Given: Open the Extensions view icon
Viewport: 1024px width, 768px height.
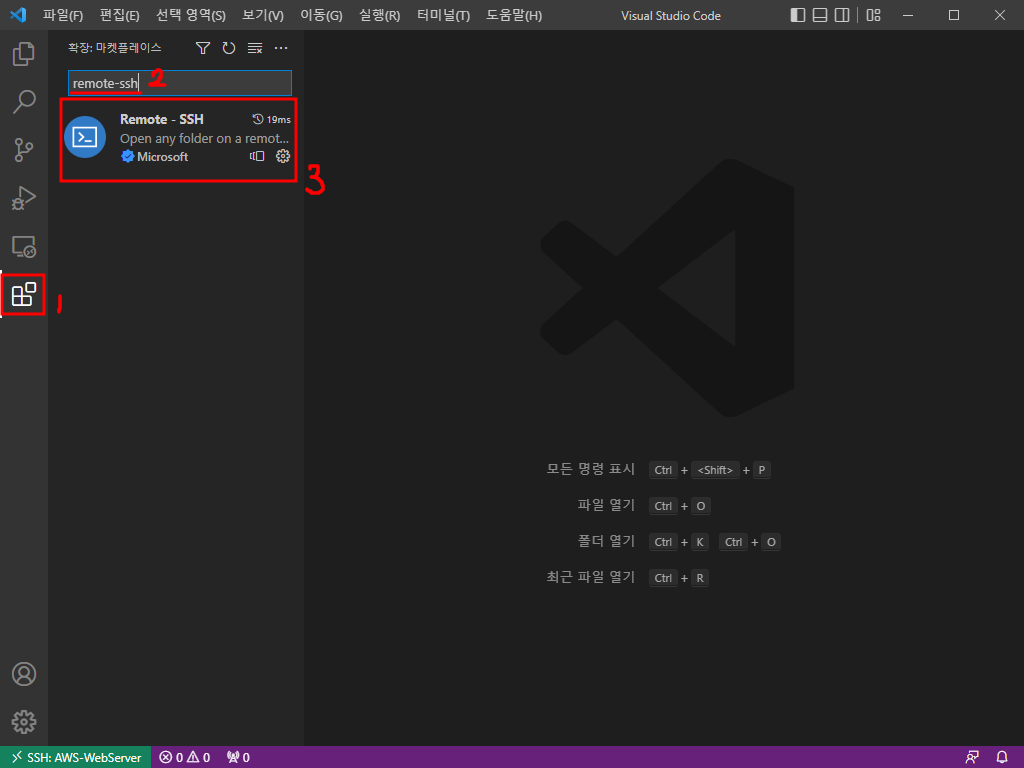Looking at the screenshot, I should tap(24, 295).
